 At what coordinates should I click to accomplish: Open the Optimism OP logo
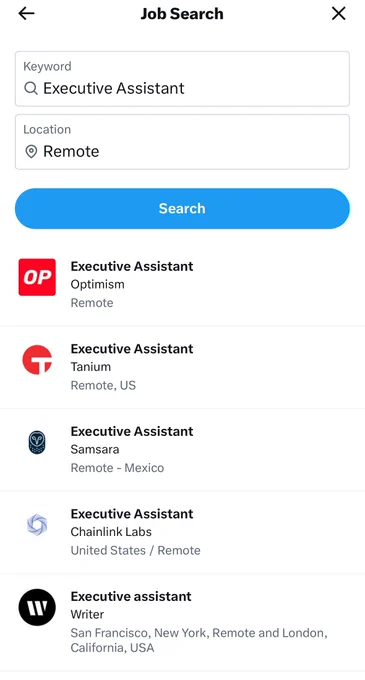pyautogui.click(x=37, y=277)
